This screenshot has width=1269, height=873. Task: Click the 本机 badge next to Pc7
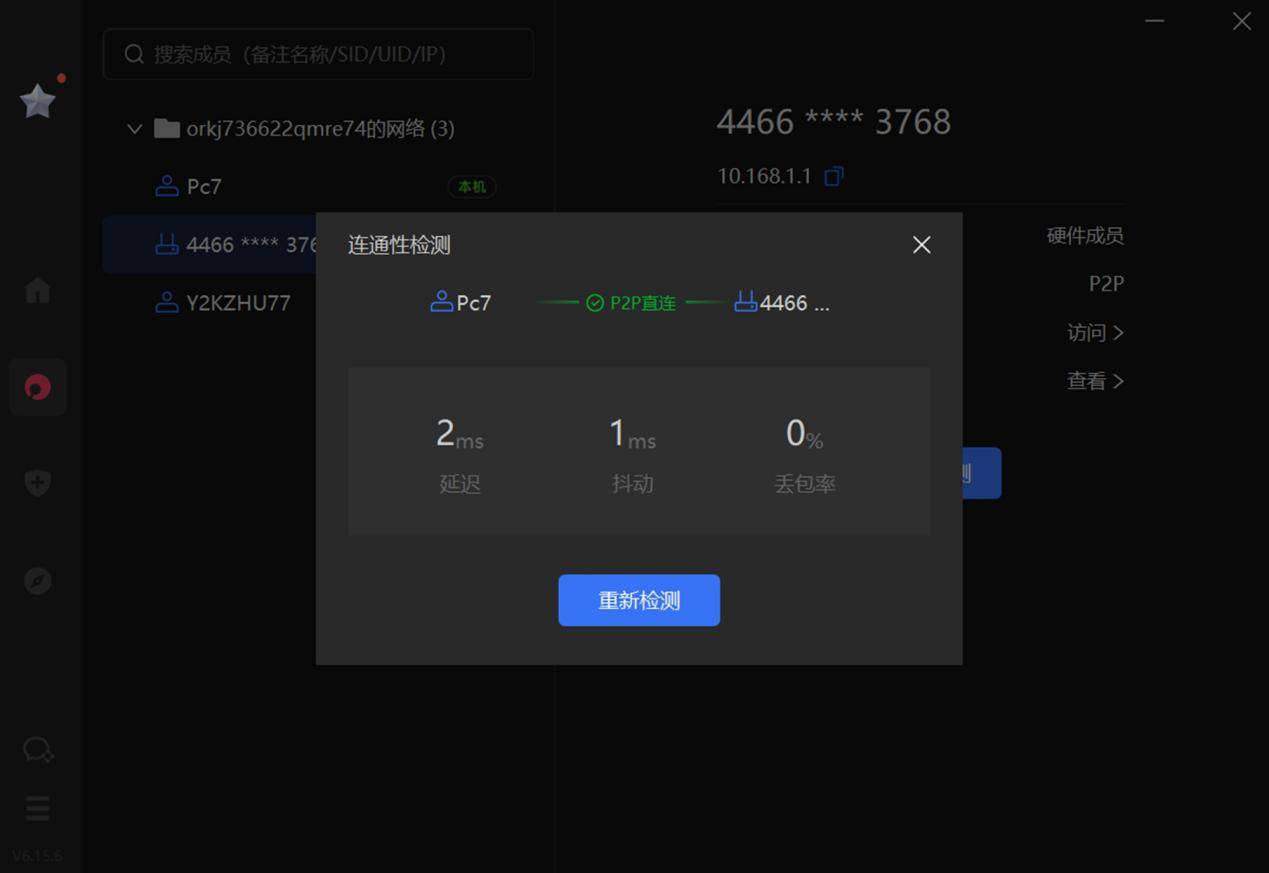click(472, 187)
